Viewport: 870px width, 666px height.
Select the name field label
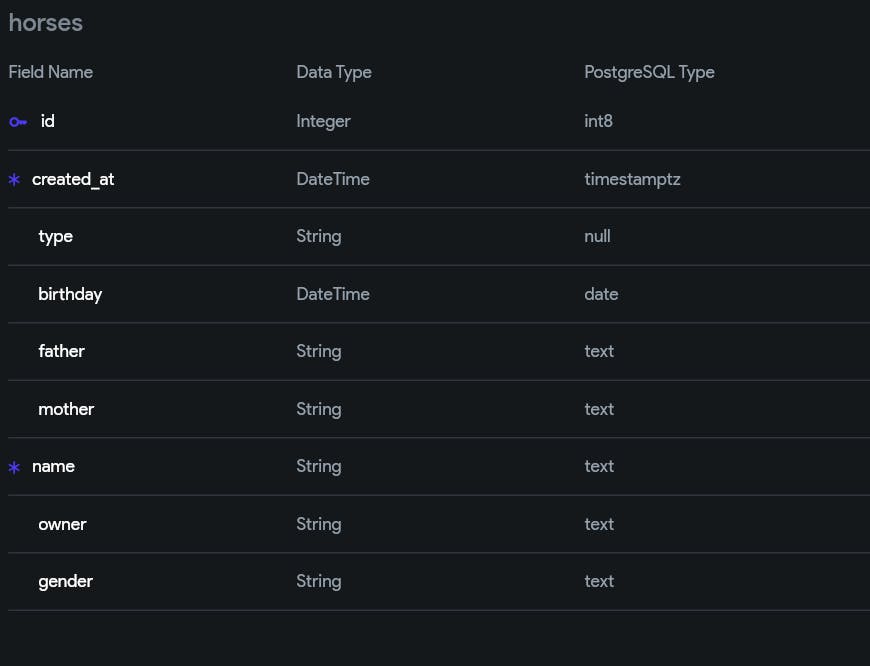coord(53,466)
